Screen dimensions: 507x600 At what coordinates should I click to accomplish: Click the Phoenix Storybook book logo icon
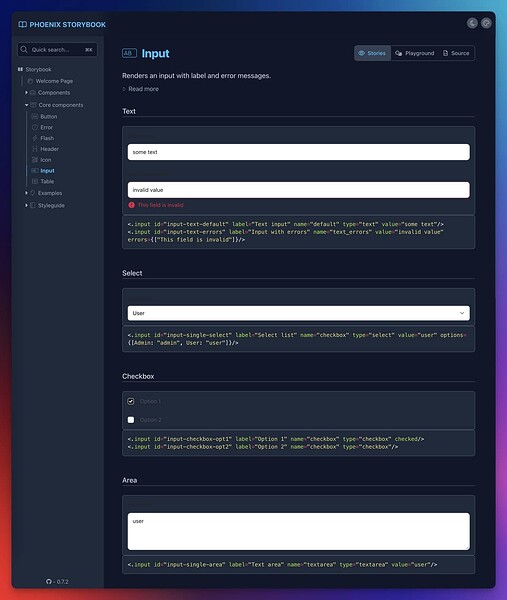[23, 24]
